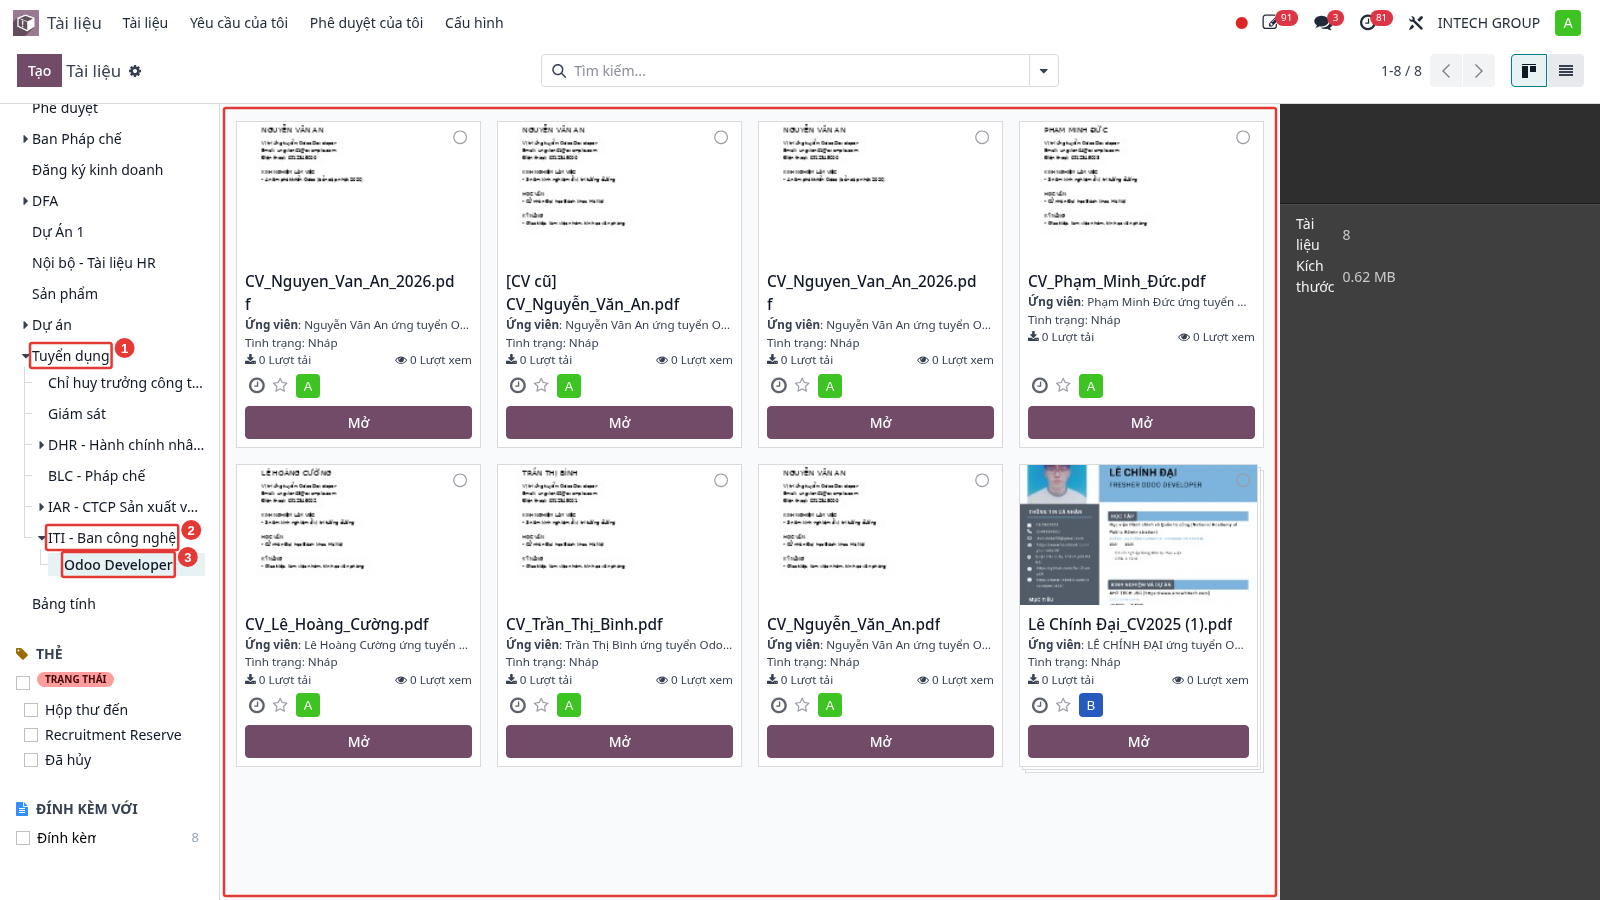The image size is (1600, 900).
Task: Expand the DFA folder
Action: point(25,201)
